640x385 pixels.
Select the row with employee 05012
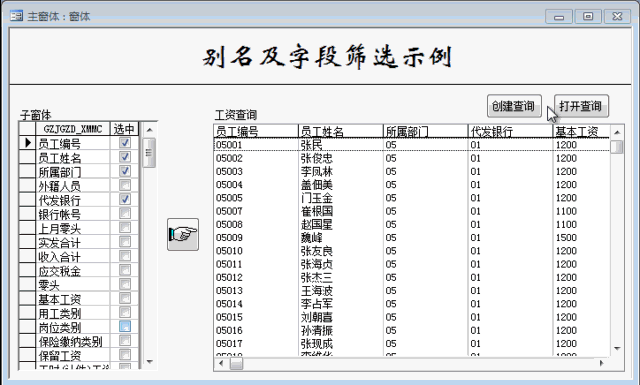coord(412,277)
